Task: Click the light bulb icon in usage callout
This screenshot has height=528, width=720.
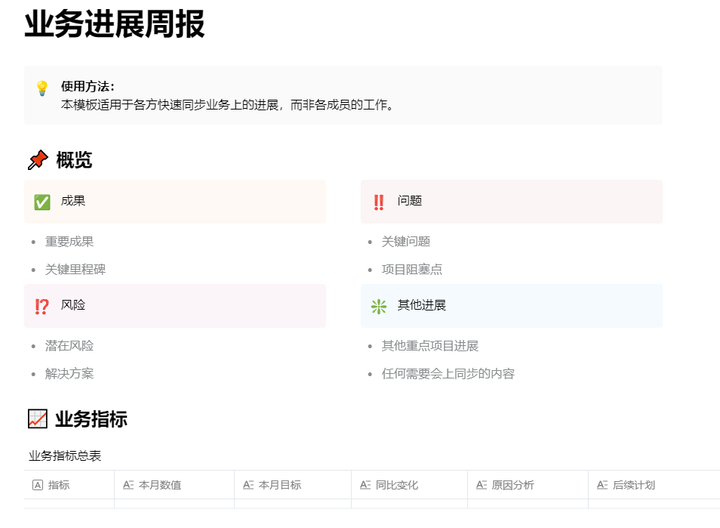Action: (42, 88)
